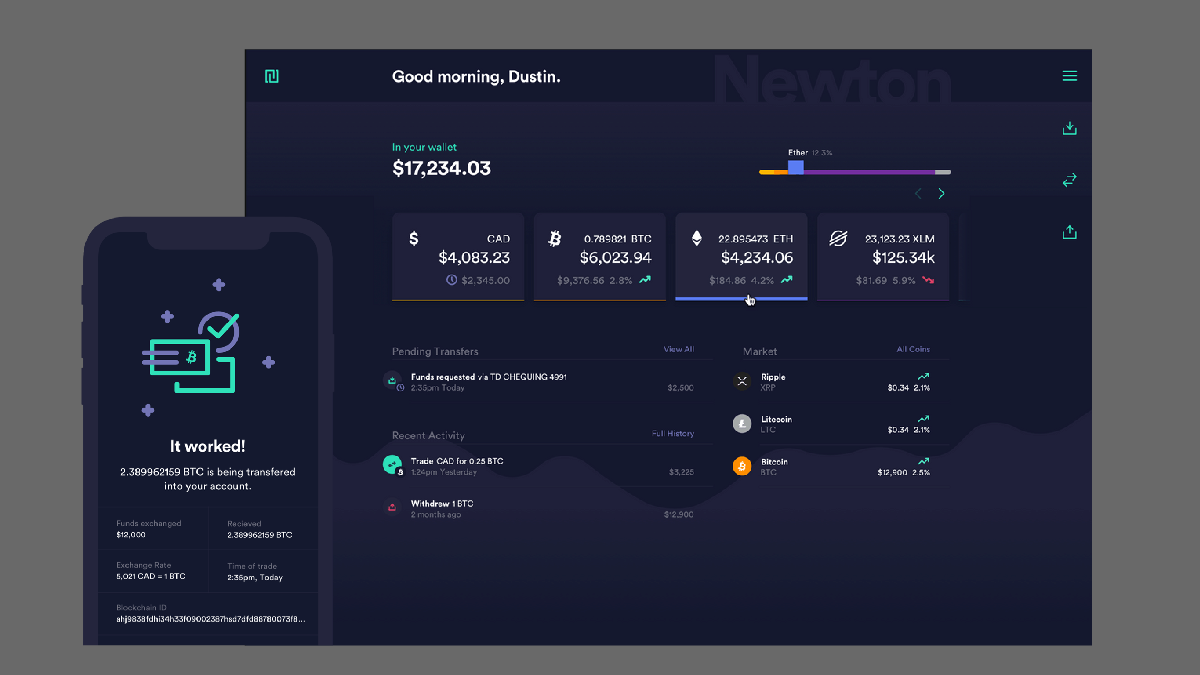Click the $3,225 trade amount
1200x675 pixels.
[x=680, y=472]
